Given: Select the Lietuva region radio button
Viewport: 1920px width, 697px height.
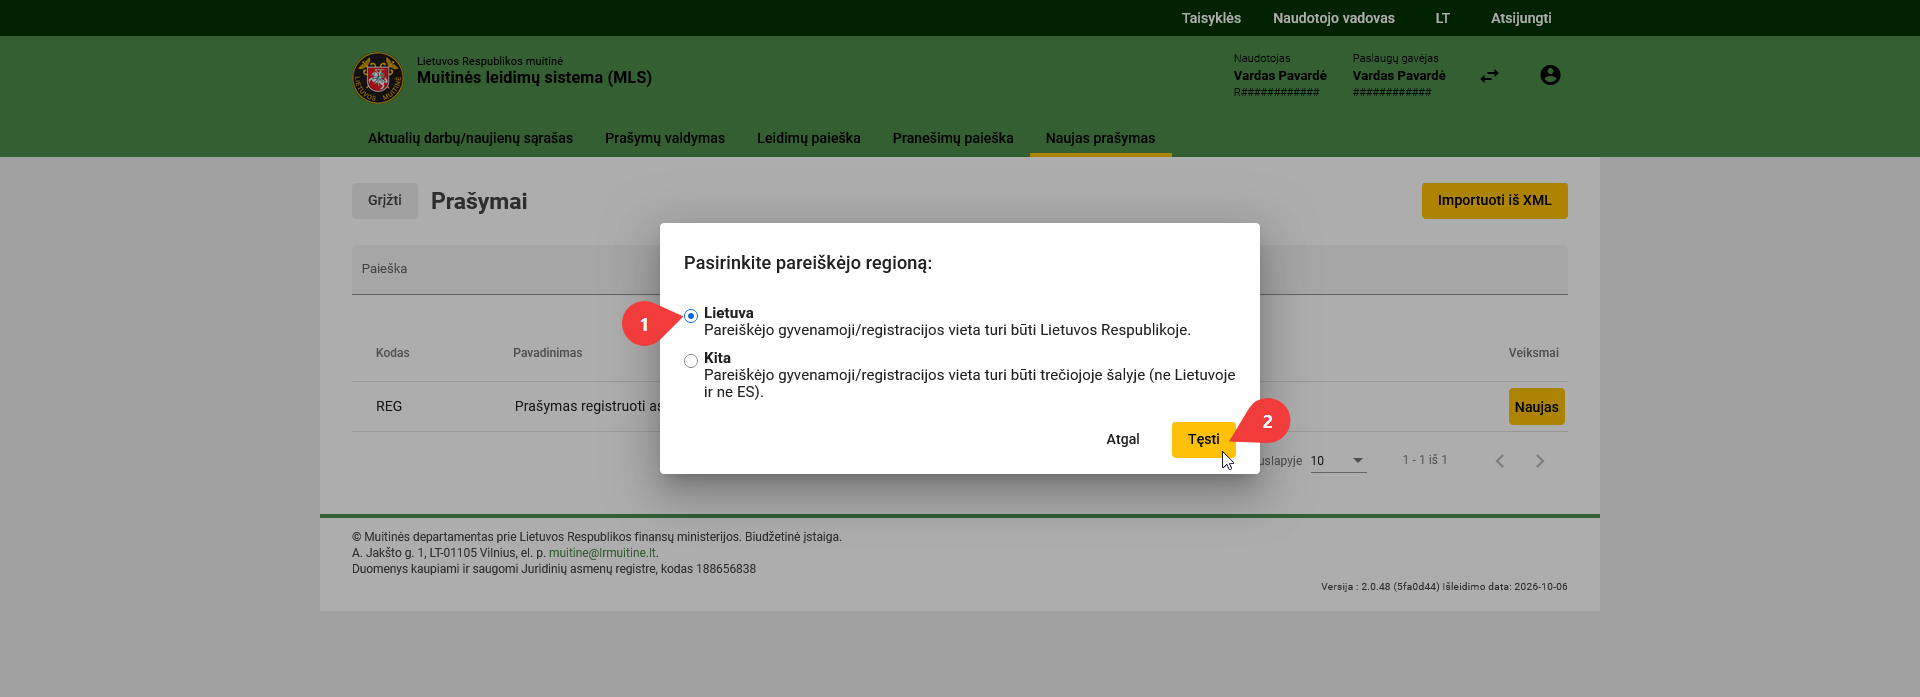Looking at the screenshot, I should [691, 316].
